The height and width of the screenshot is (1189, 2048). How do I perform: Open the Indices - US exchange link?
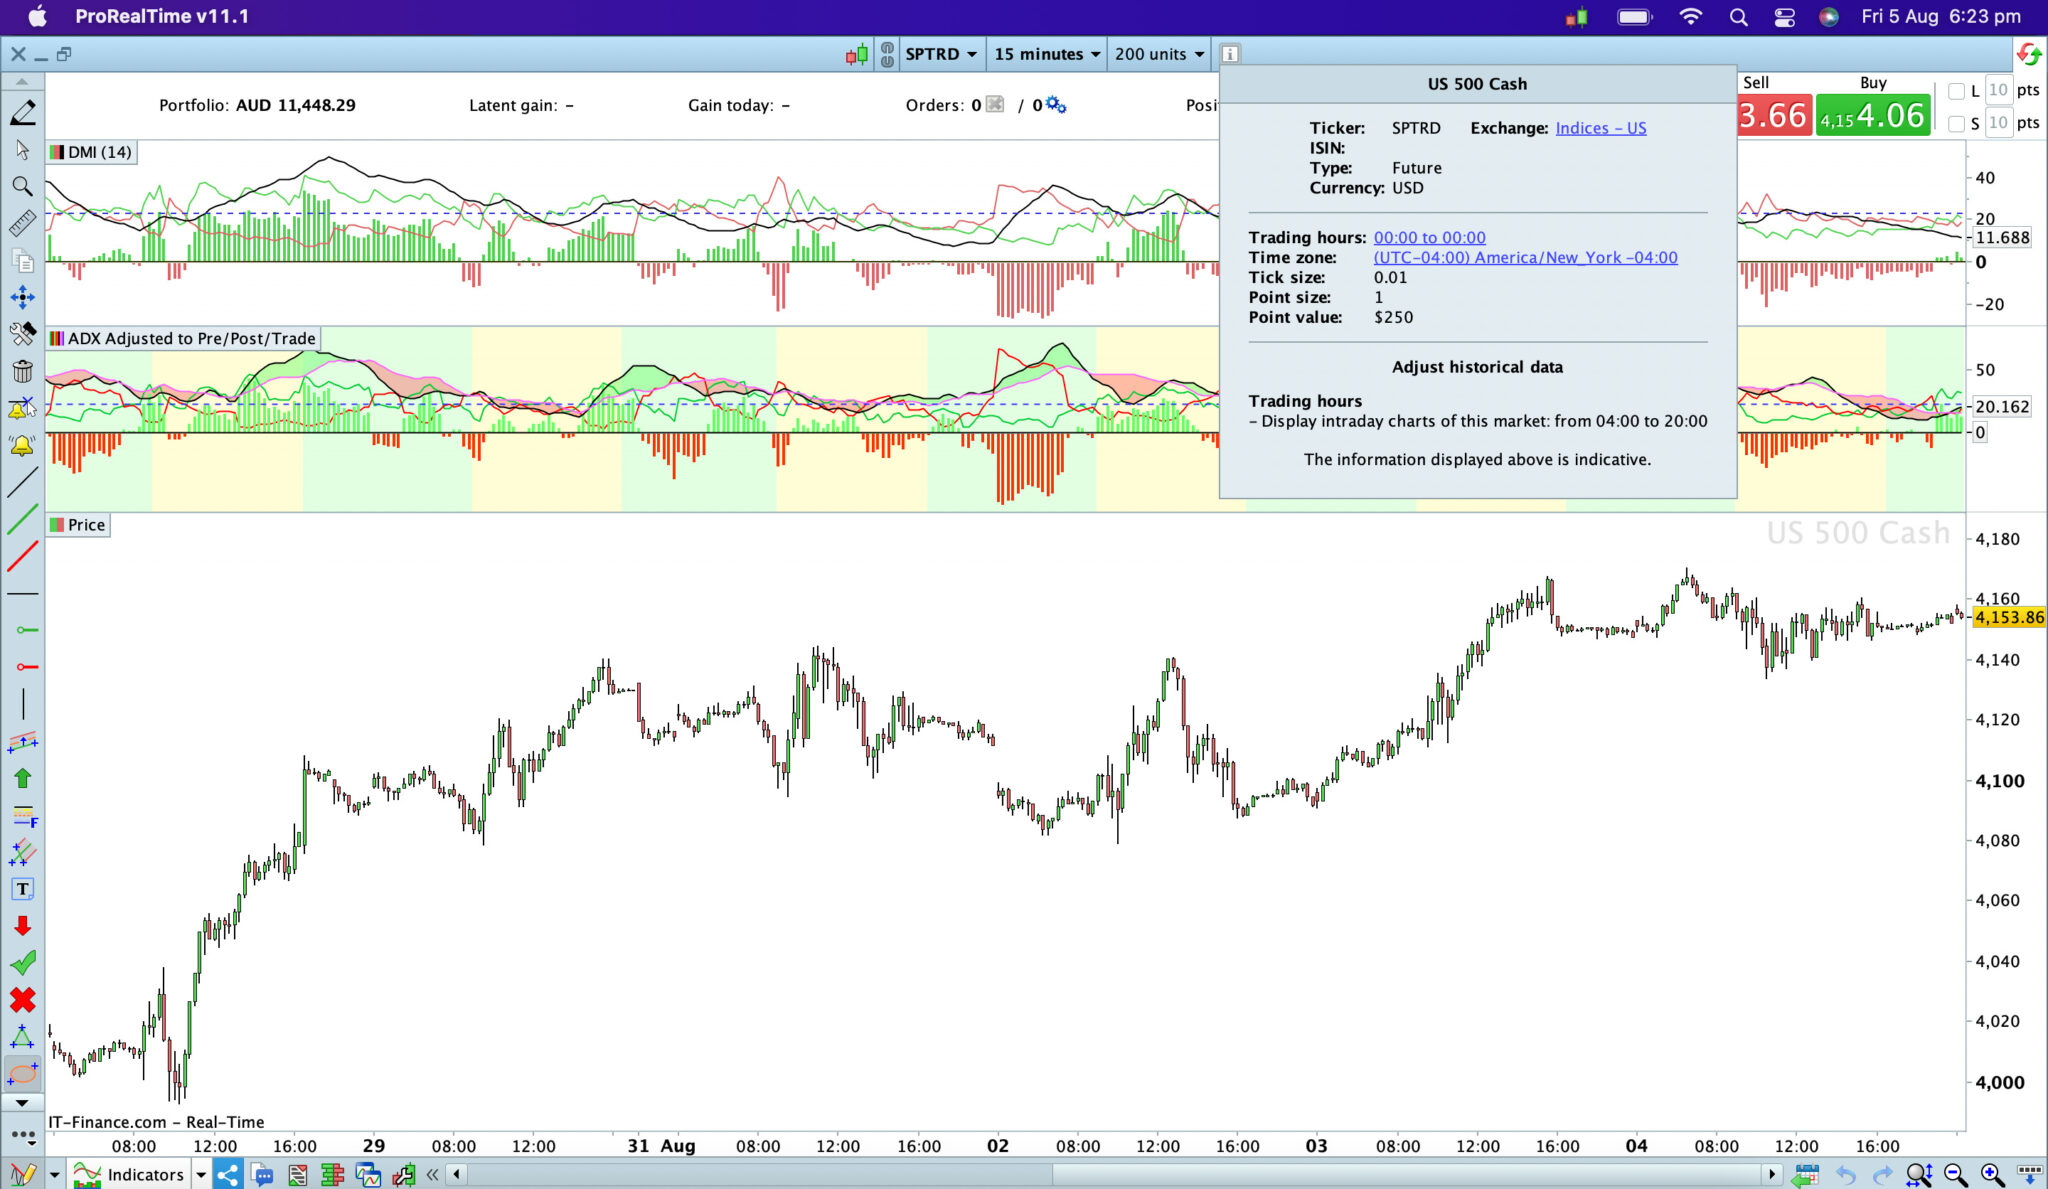[x=1600, y=128]
